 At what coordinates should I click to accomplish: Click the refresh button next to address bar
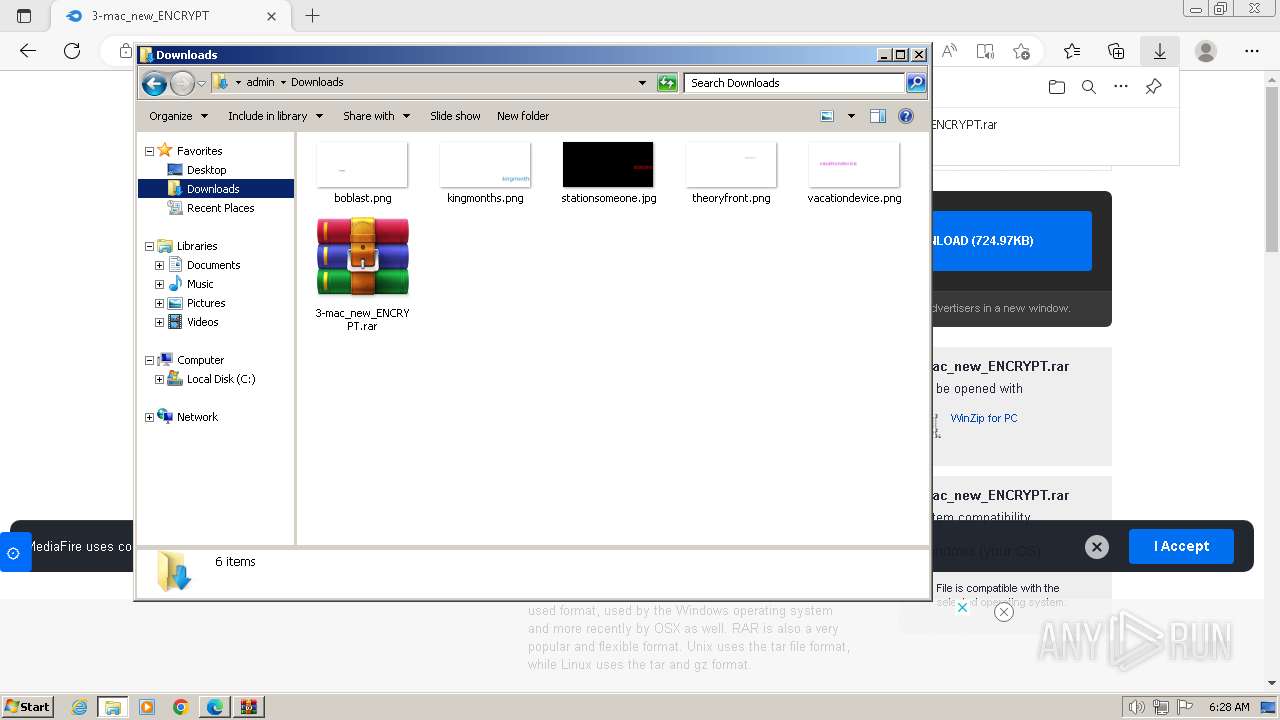[667, 83]
